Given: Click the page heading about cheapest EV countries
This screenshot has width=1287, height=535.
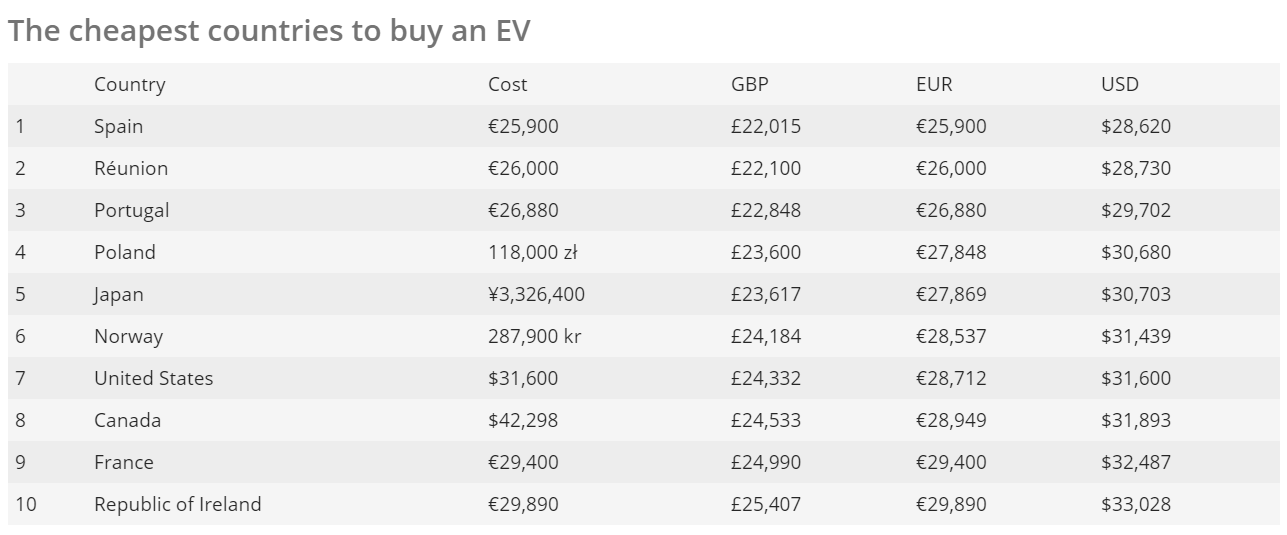Looking at the screenshot, I should (269, 31).
